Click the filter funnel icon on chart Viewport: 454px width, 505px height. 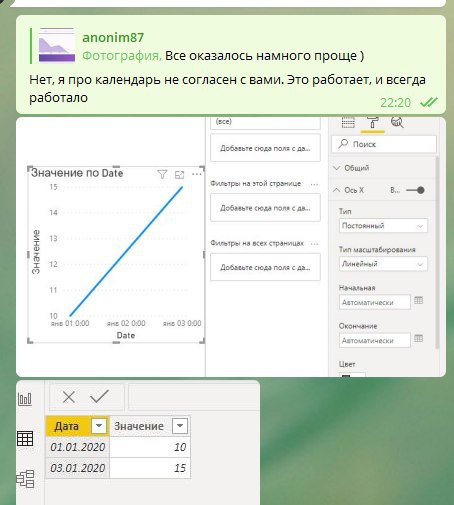tap(162, 174)
